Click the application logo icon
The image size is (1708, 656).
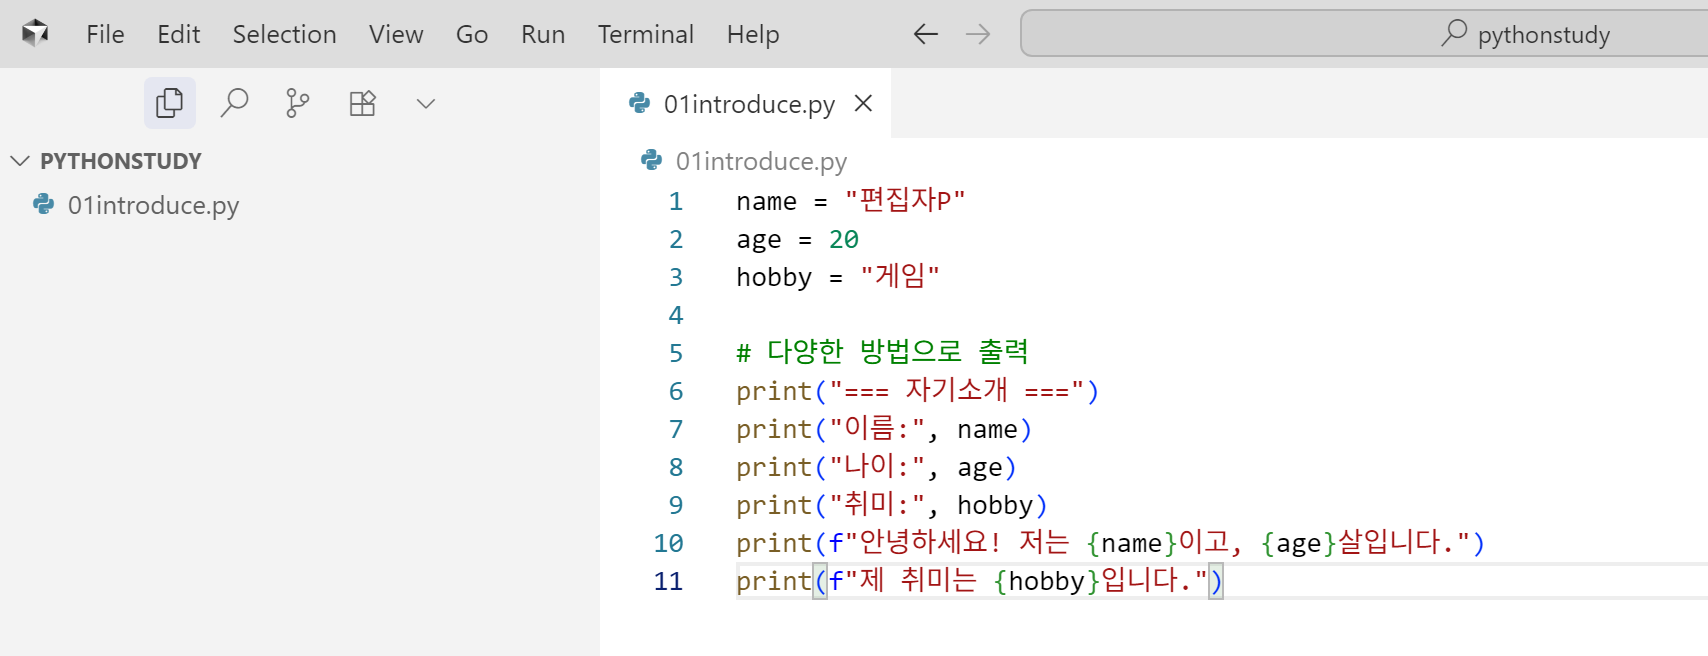(x=35, y=34)
